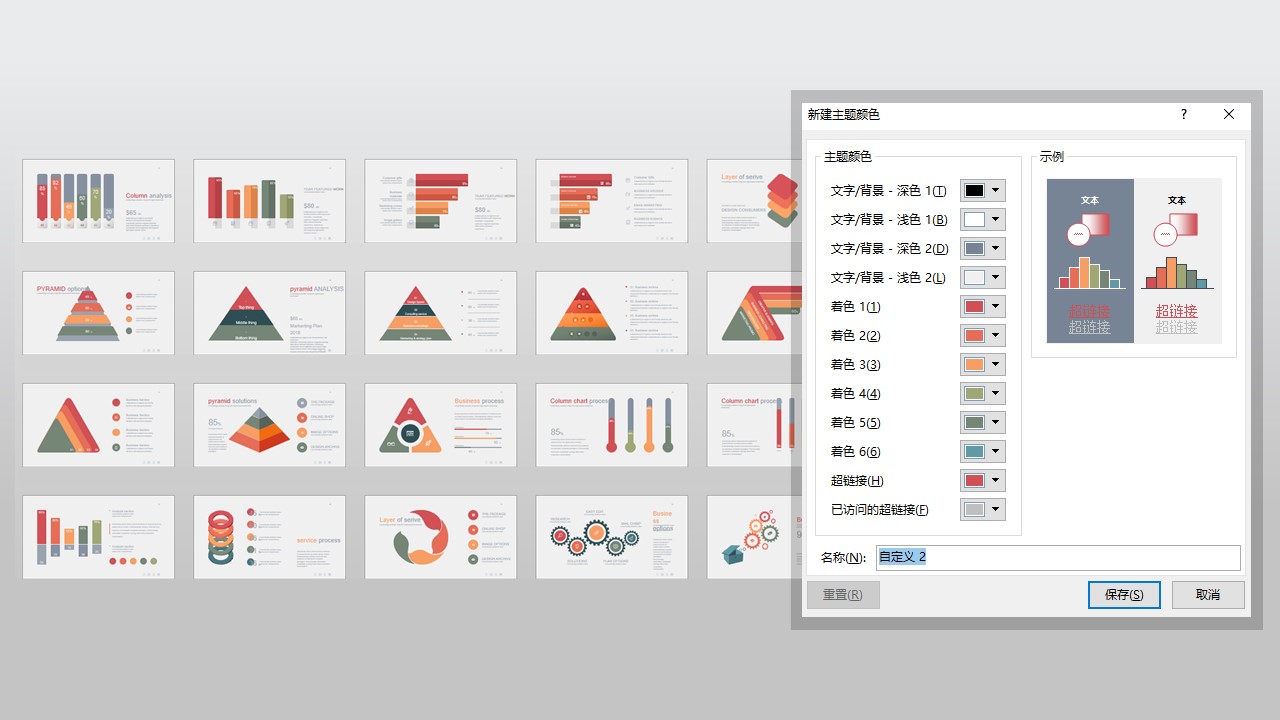
Task: Select the Business process slide thumbnail
Action: coord(440,425)
